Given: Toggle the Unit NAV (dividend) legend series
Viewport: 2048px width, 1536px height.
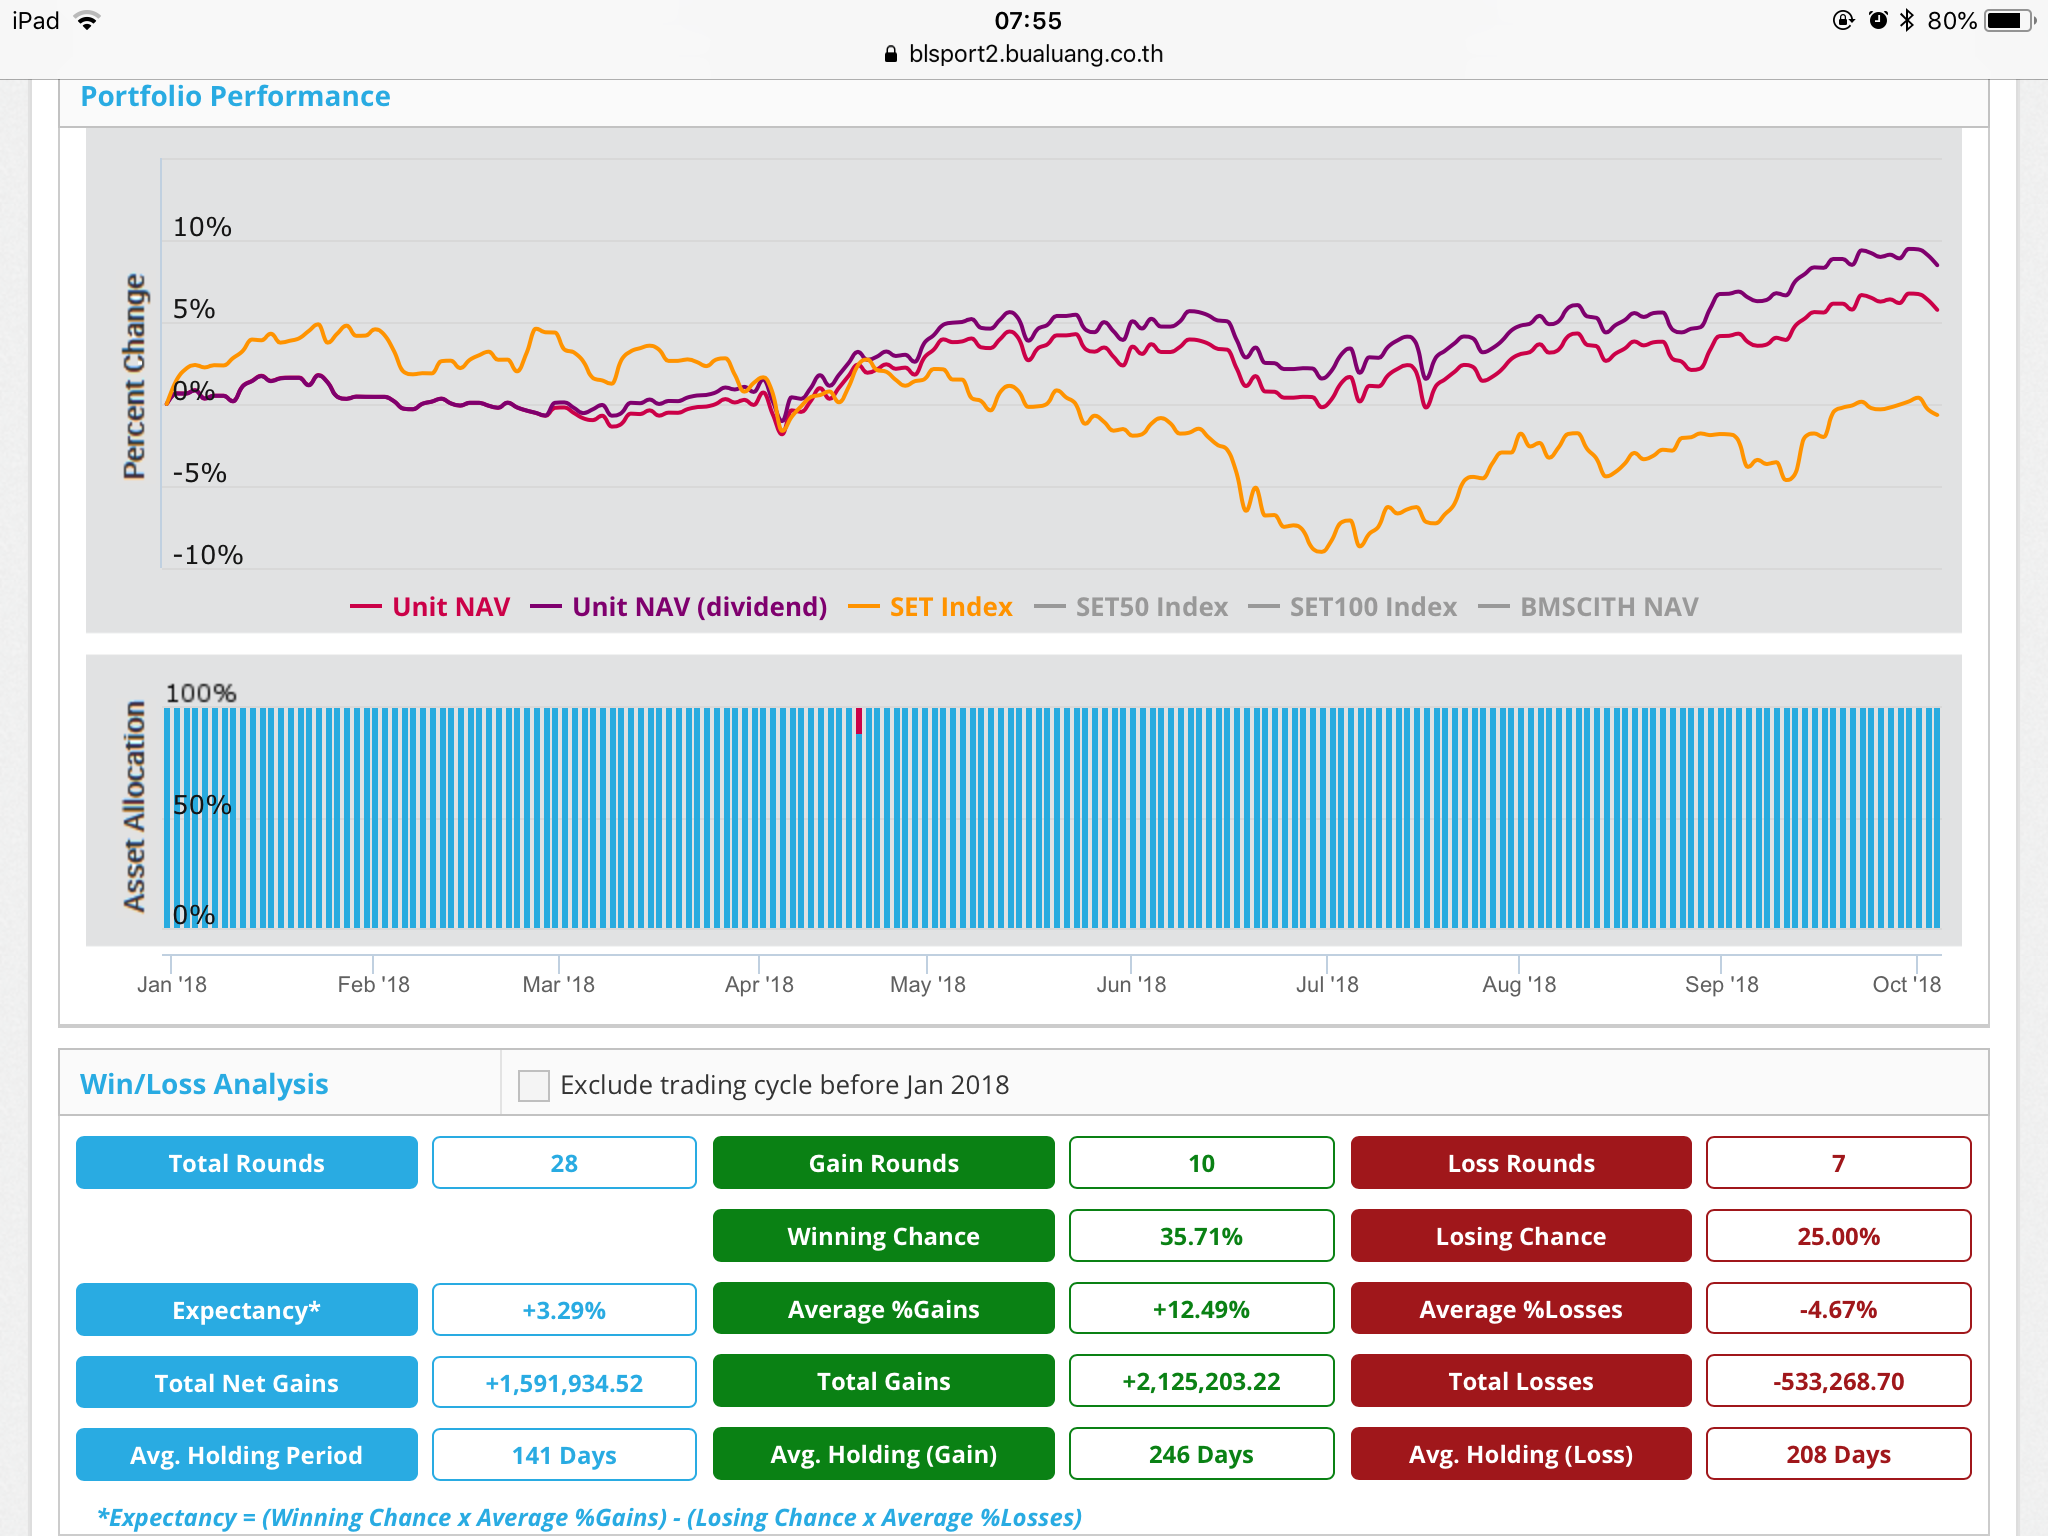Looking at the screenshot, I should tap(679, 607).
